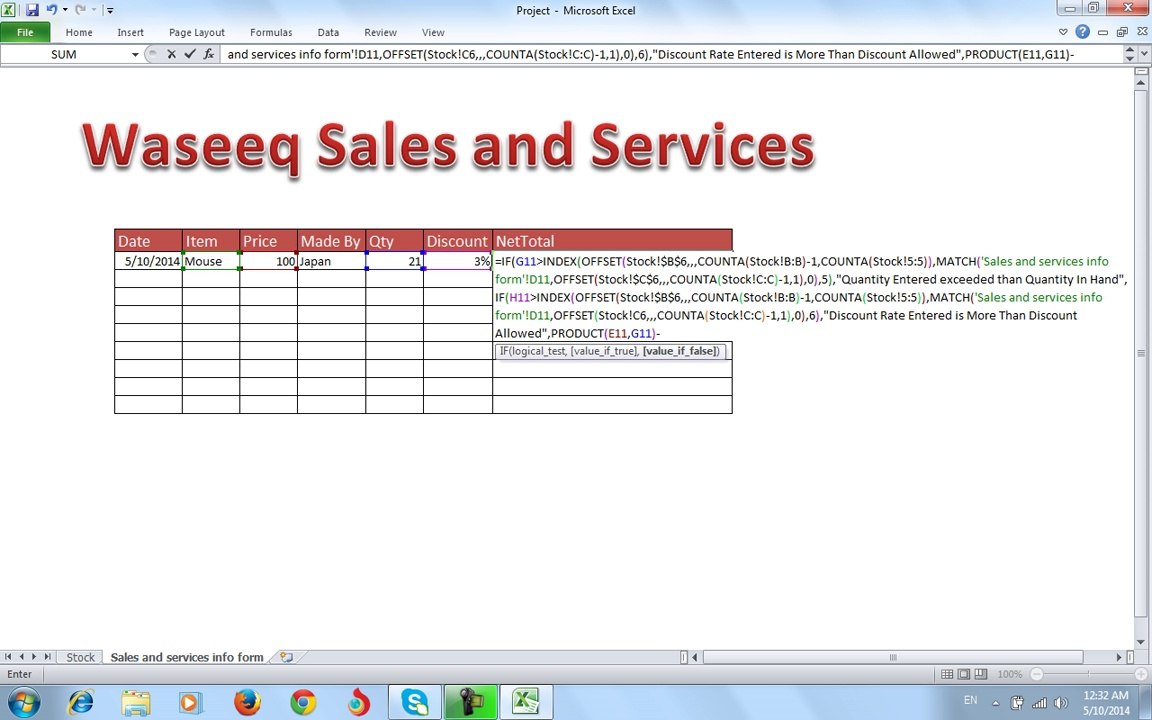
Task: Expand the formula bar with chevron
Action: tap(1144, 54)
